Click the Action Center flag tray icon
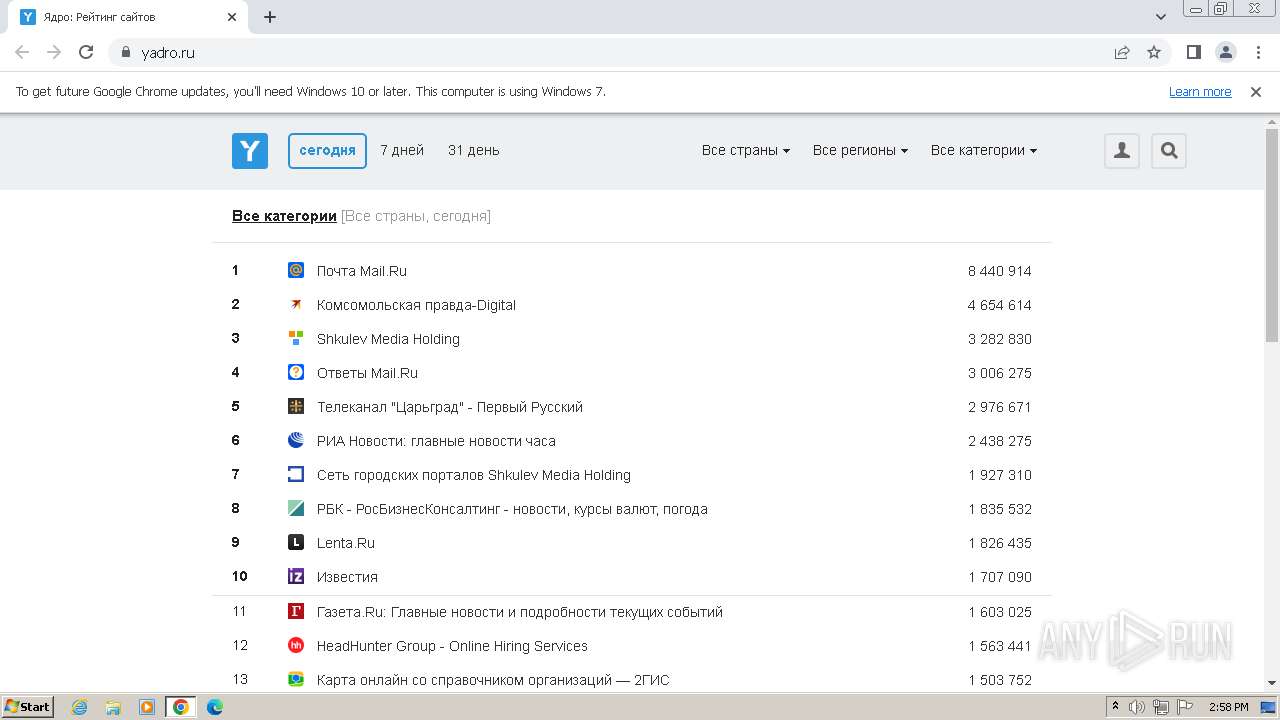The height and width of the screenshot is (720, 1280). pyautogui.click(x=1184, y=707)
